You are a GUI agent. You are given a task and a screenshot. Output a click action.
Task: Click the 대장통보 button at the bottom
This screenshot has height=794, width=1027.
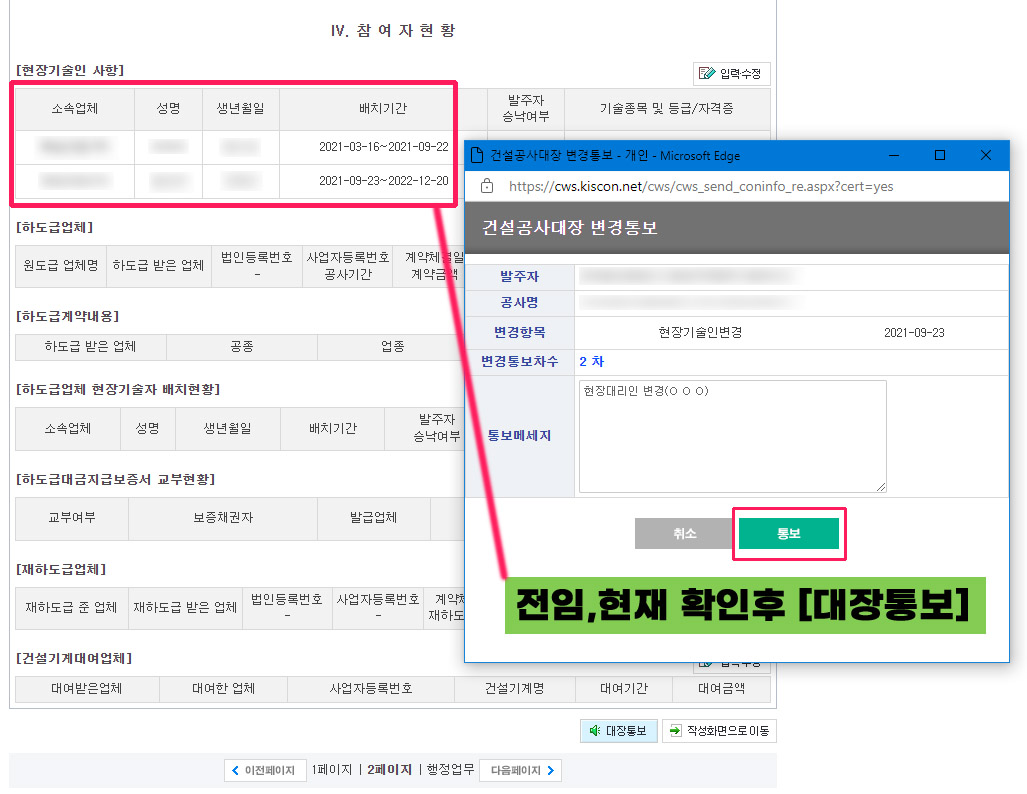coord(618,730)
